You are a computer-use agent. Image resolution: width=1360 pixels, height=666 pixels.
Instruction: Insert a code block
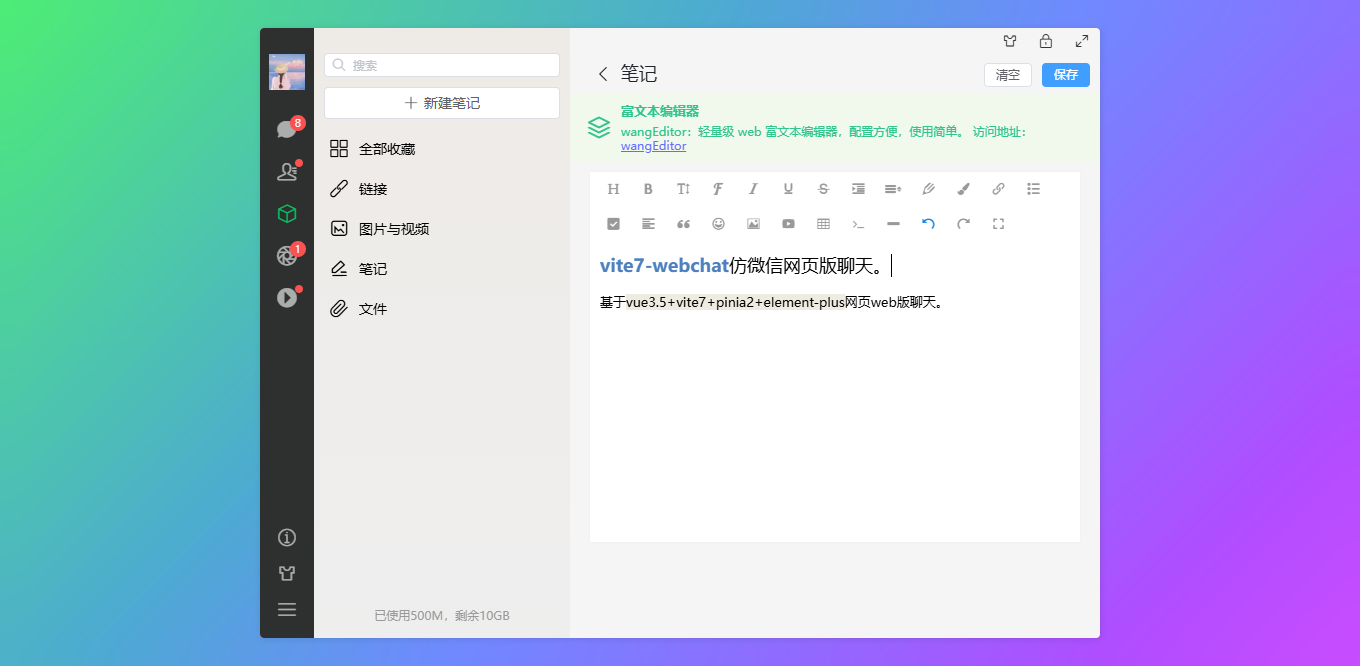click(x=858, y=224)
